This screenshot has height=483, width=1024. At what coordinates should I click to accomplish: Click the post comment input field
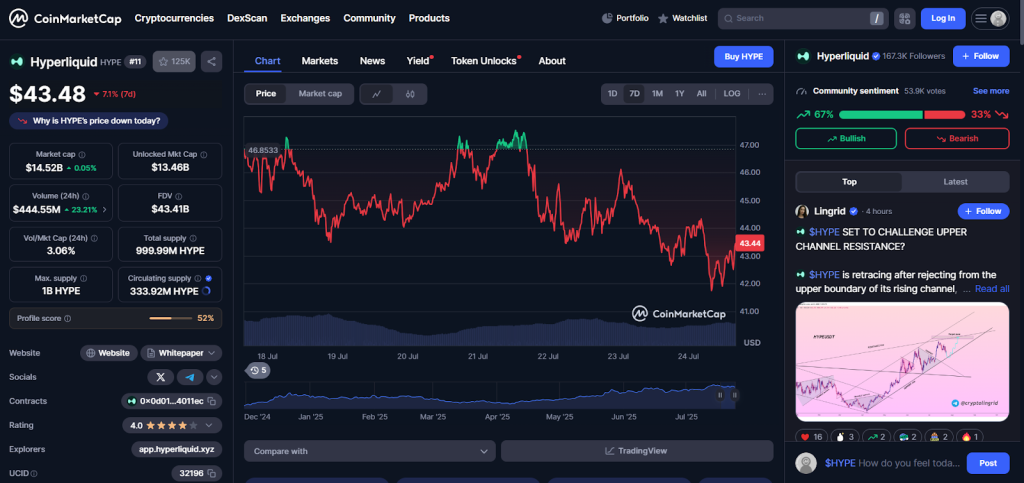[x=893, y=463]
